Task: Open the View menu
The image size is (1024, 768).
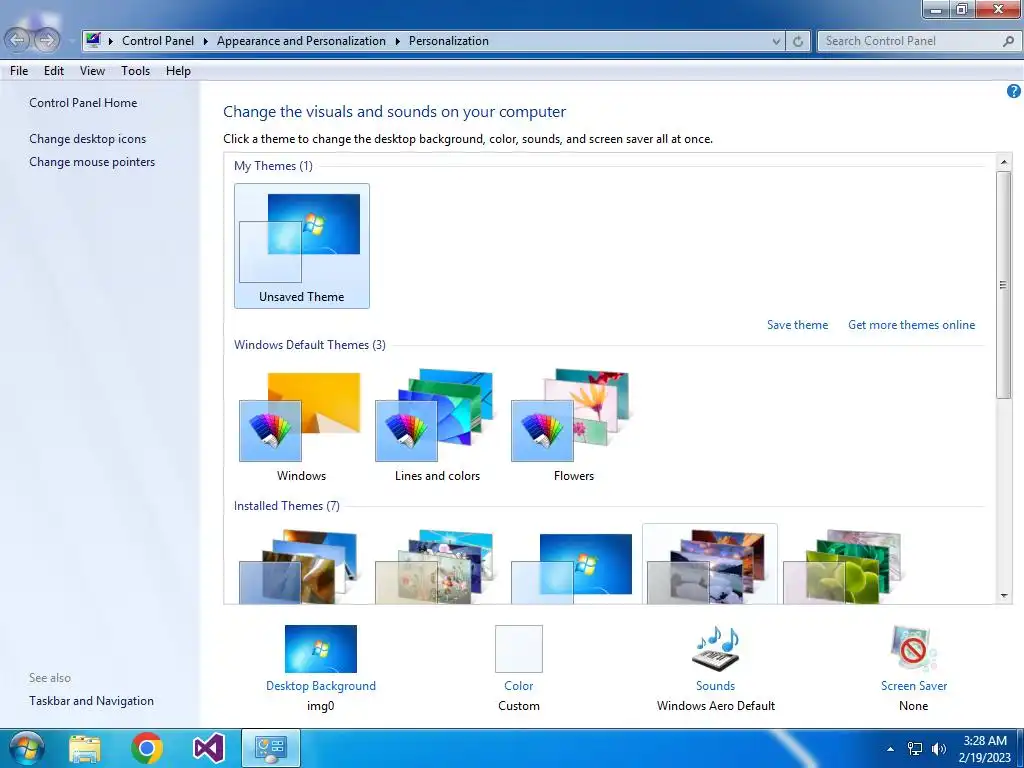Action: tap(92, 71)
